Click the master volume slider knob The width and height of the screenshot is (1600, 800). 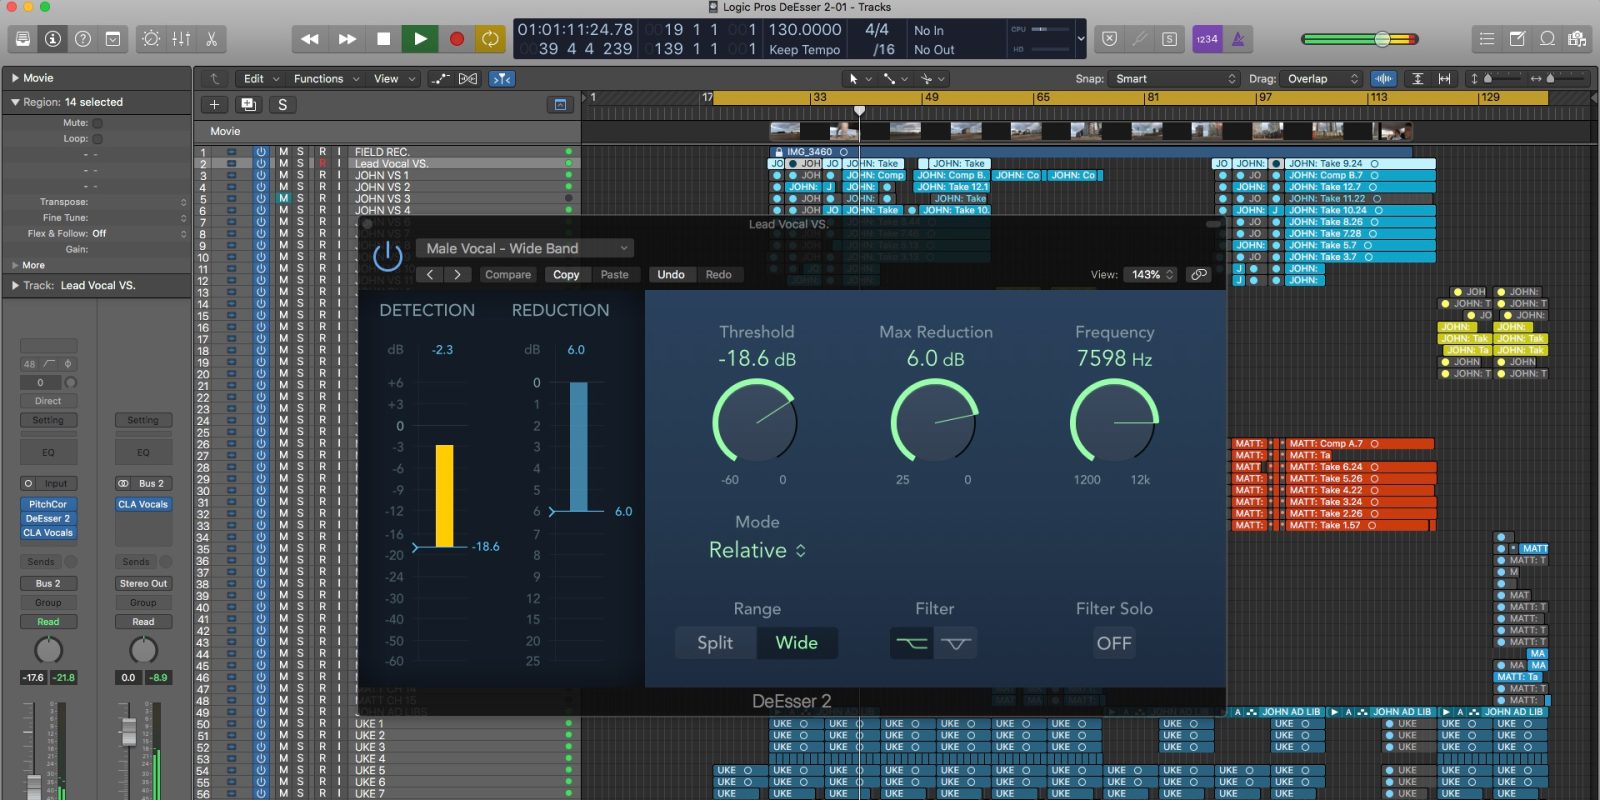[1382, 39]
